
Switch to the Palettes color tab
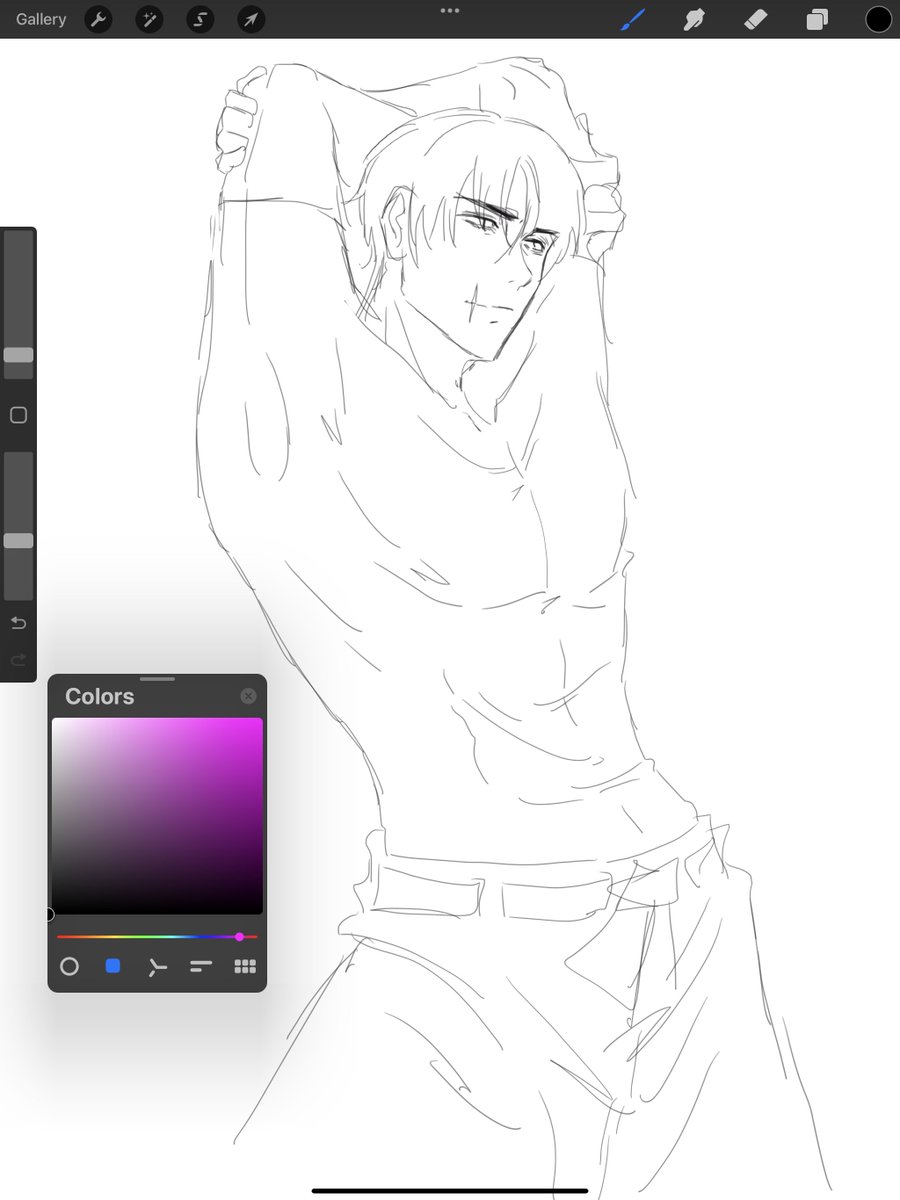245,966
